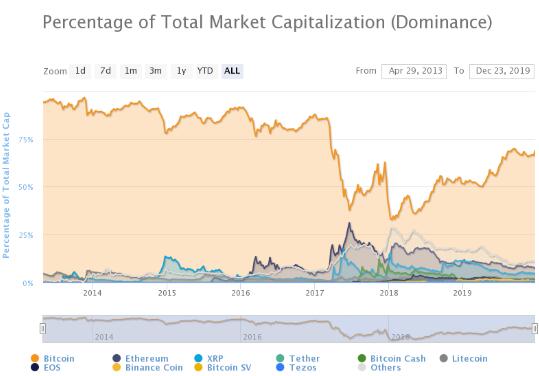Click the Litecoin gray legend circle
Viewport: 539px width, 376px height.
443,358
